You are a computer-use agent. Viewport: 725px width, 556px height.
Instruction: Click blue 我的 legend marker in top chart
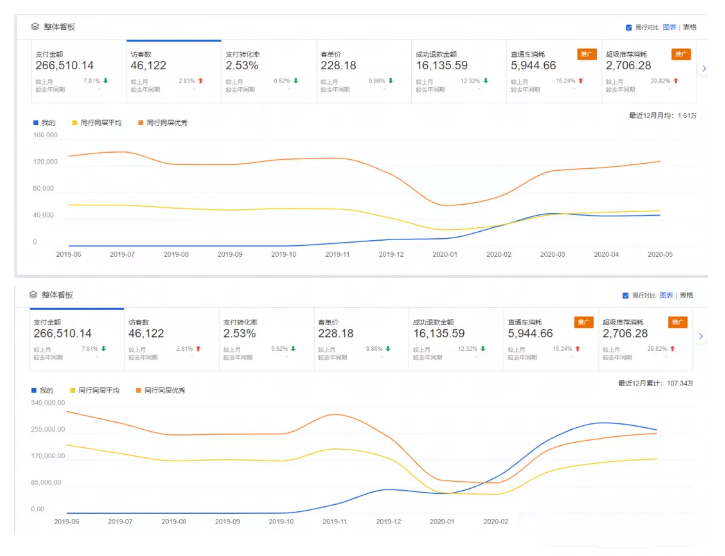(35, 122)
